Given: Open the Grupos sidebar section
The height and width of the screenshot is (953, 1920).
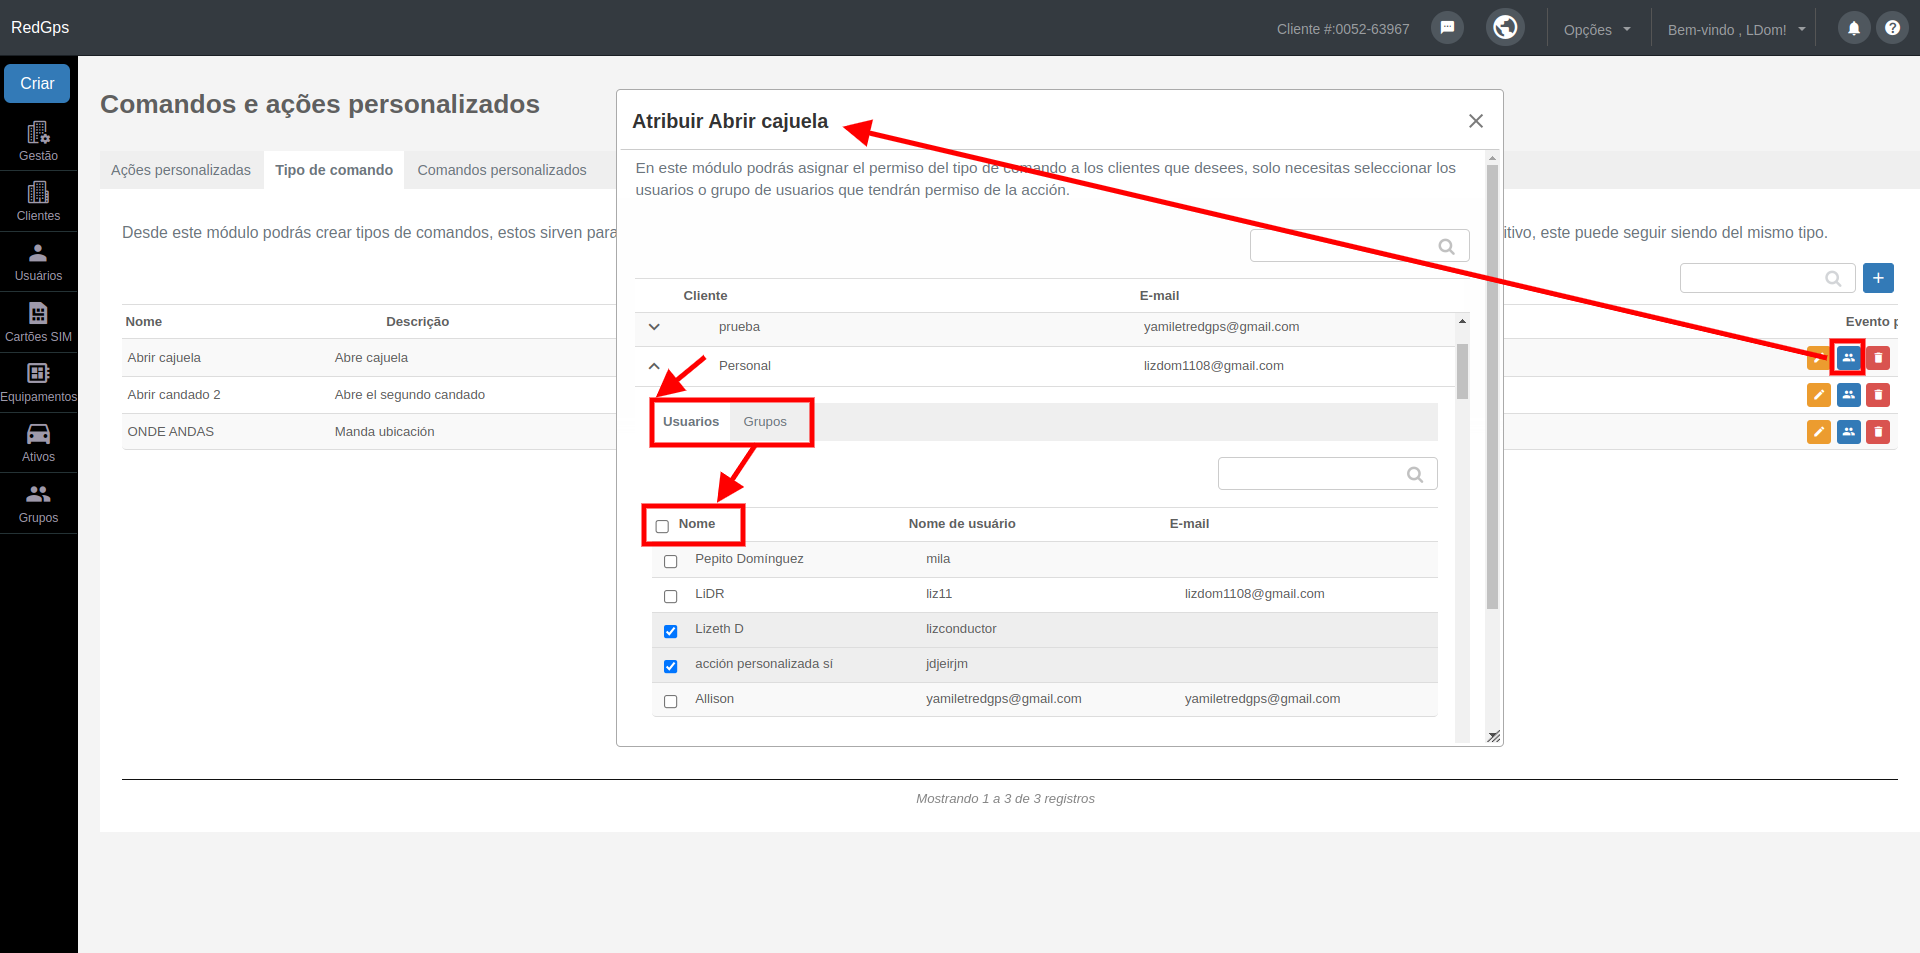Looking at the screenshot, I should [x=38, y=503].
